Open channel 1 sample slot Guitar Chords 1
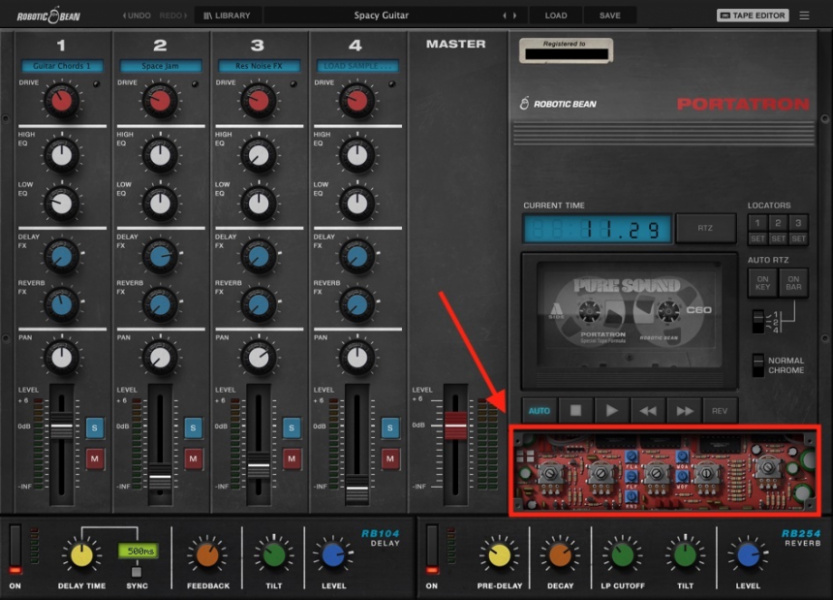 click(x=62, y=66)
